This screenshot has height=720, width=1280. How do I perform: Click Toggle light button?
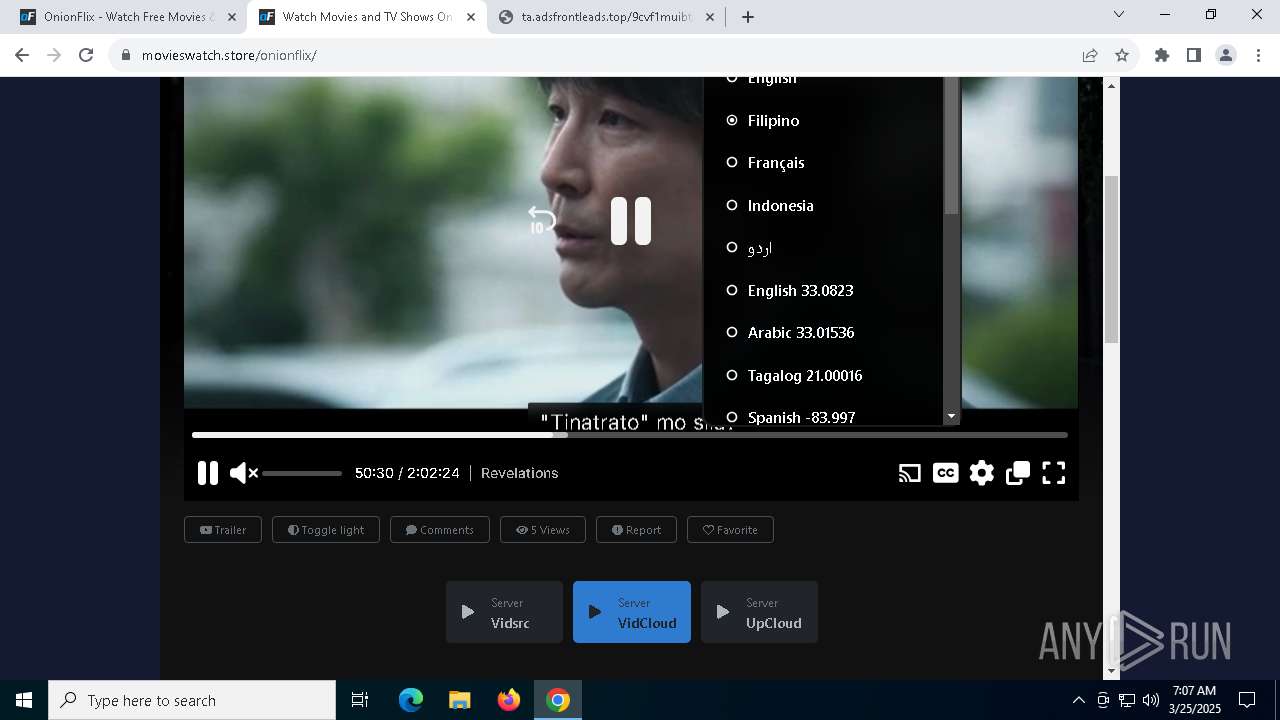326,530
